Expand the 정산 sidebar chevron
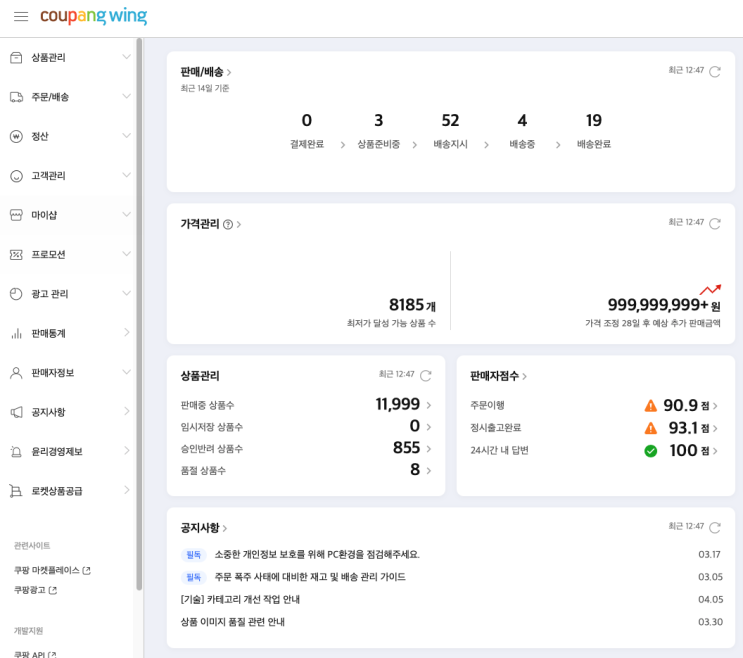 [x=127, y=135]
